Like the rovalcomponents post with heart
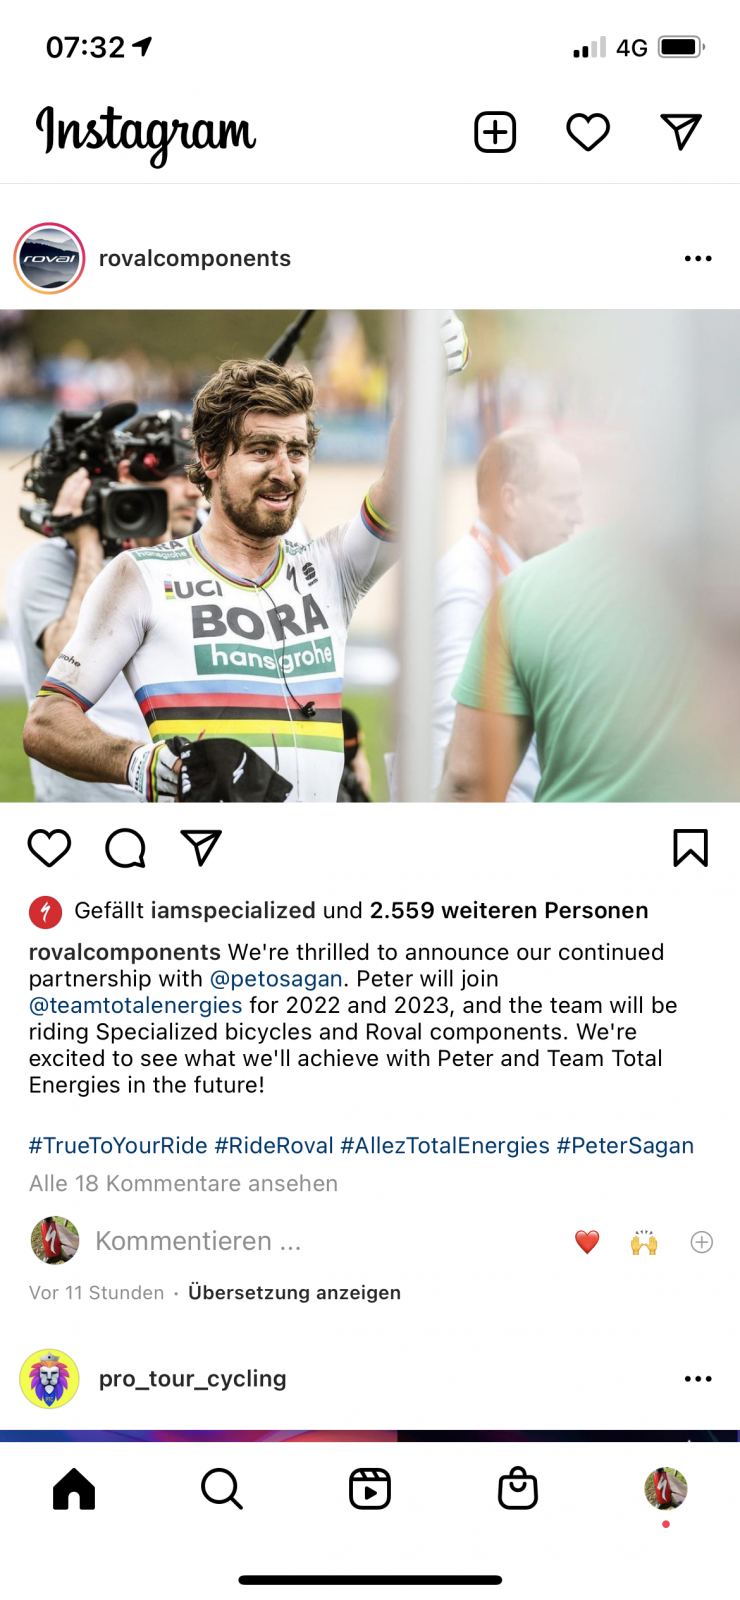Image resolution: width=740 pixels, height=1600 pixels. pyautogui.click(x=49, y=848)
